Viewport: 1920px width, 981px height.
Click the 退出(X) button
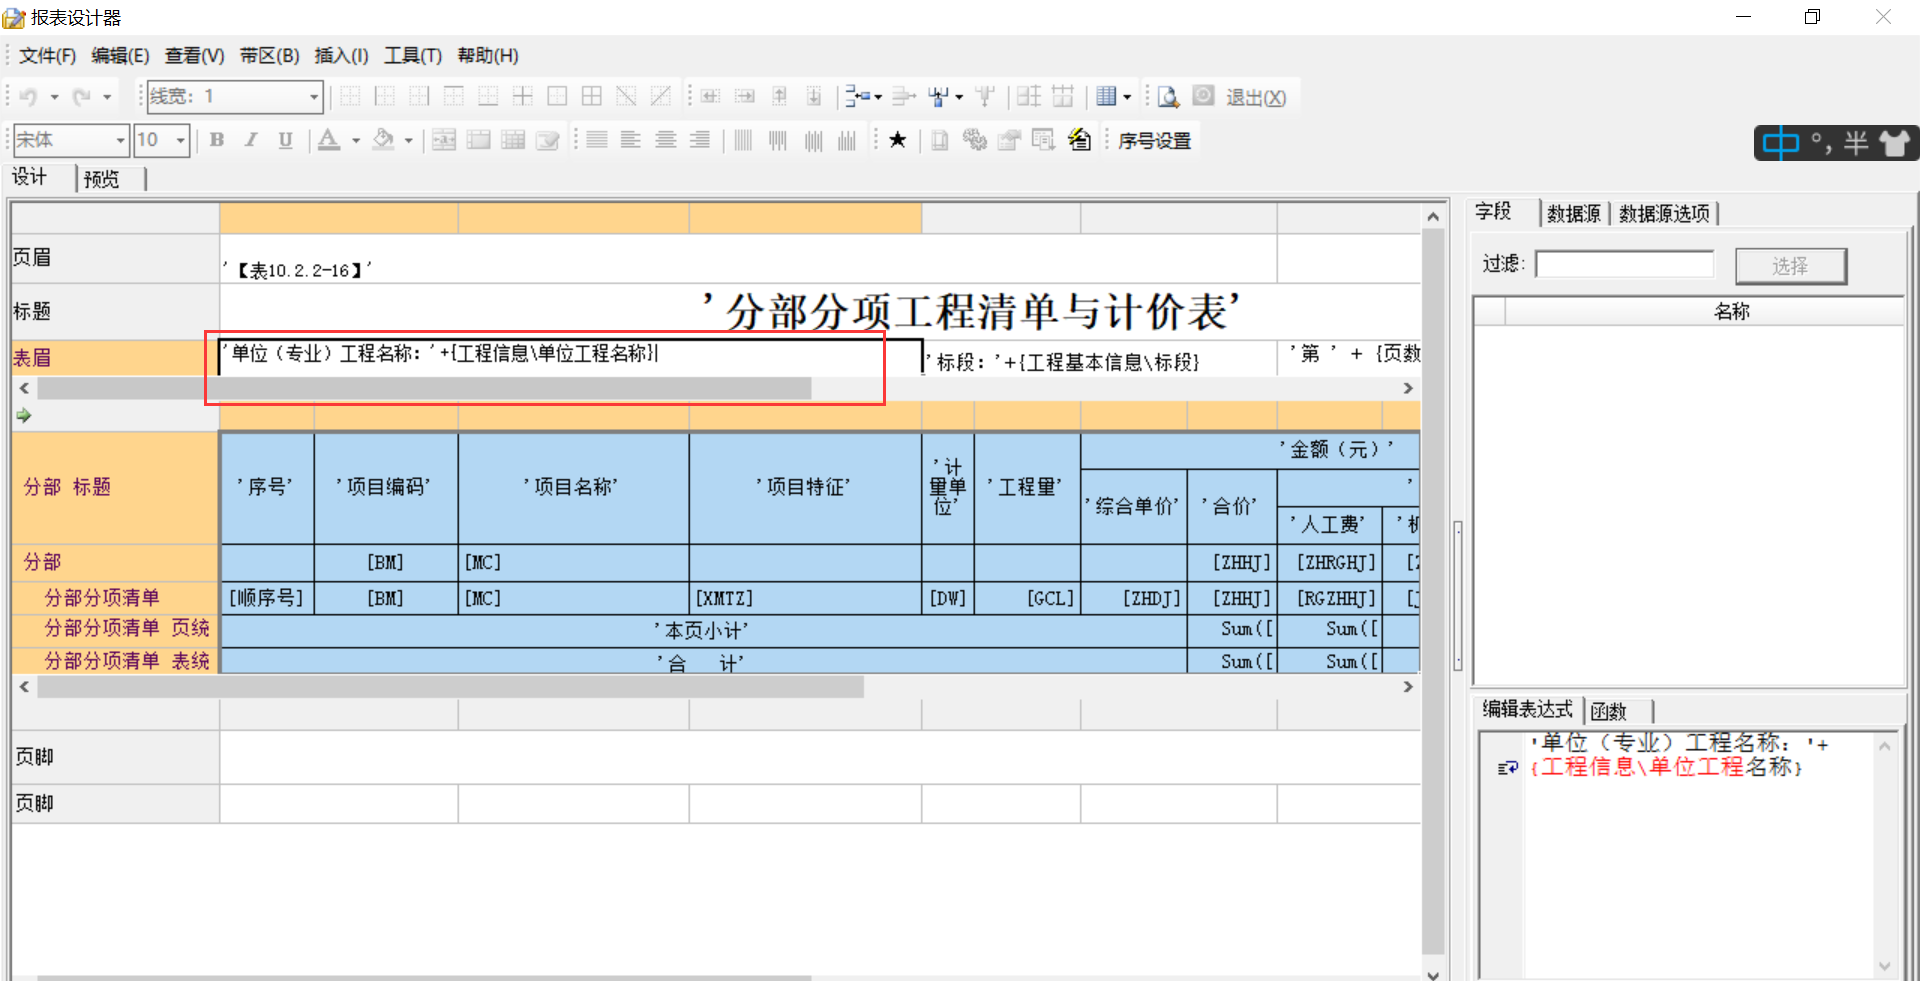click(1256, 97)
